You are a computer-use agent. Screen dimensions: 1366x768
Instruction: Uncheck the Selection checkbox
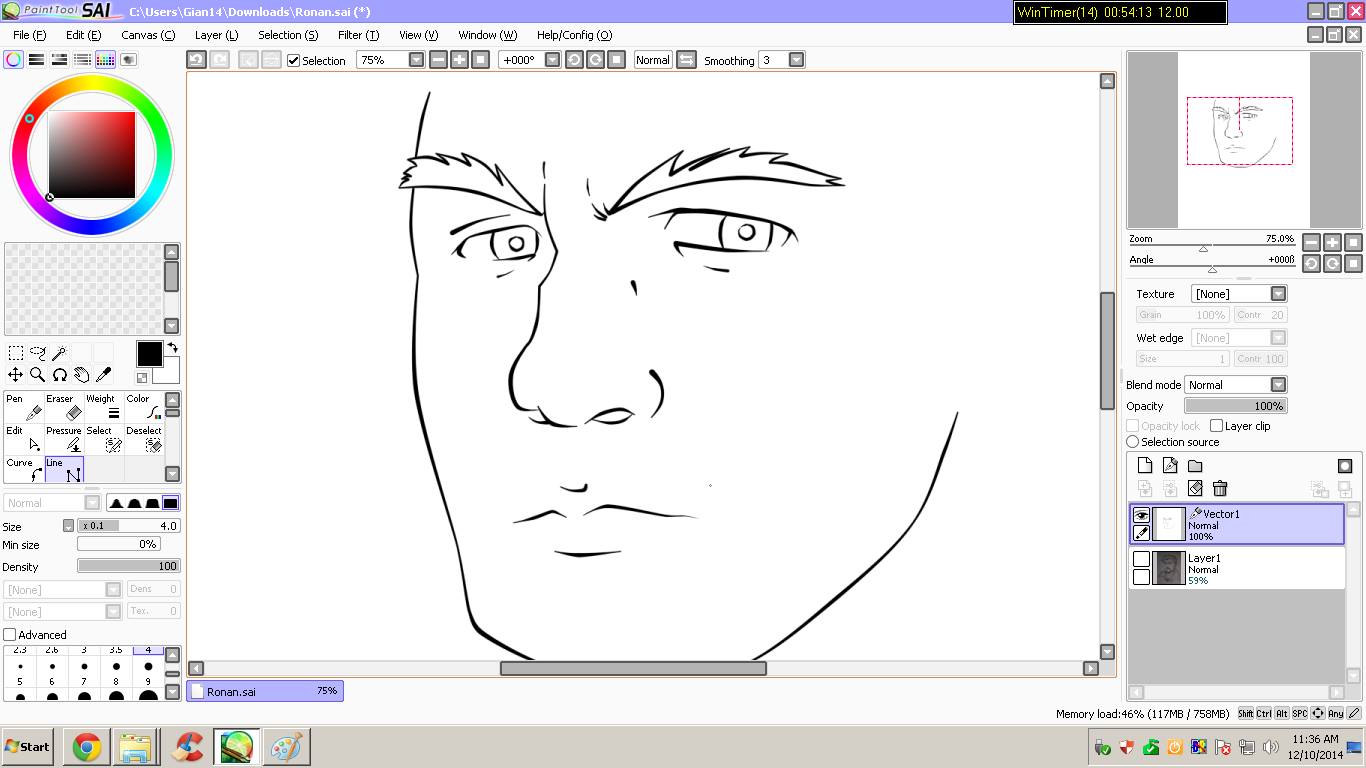[x=294, y=60]
